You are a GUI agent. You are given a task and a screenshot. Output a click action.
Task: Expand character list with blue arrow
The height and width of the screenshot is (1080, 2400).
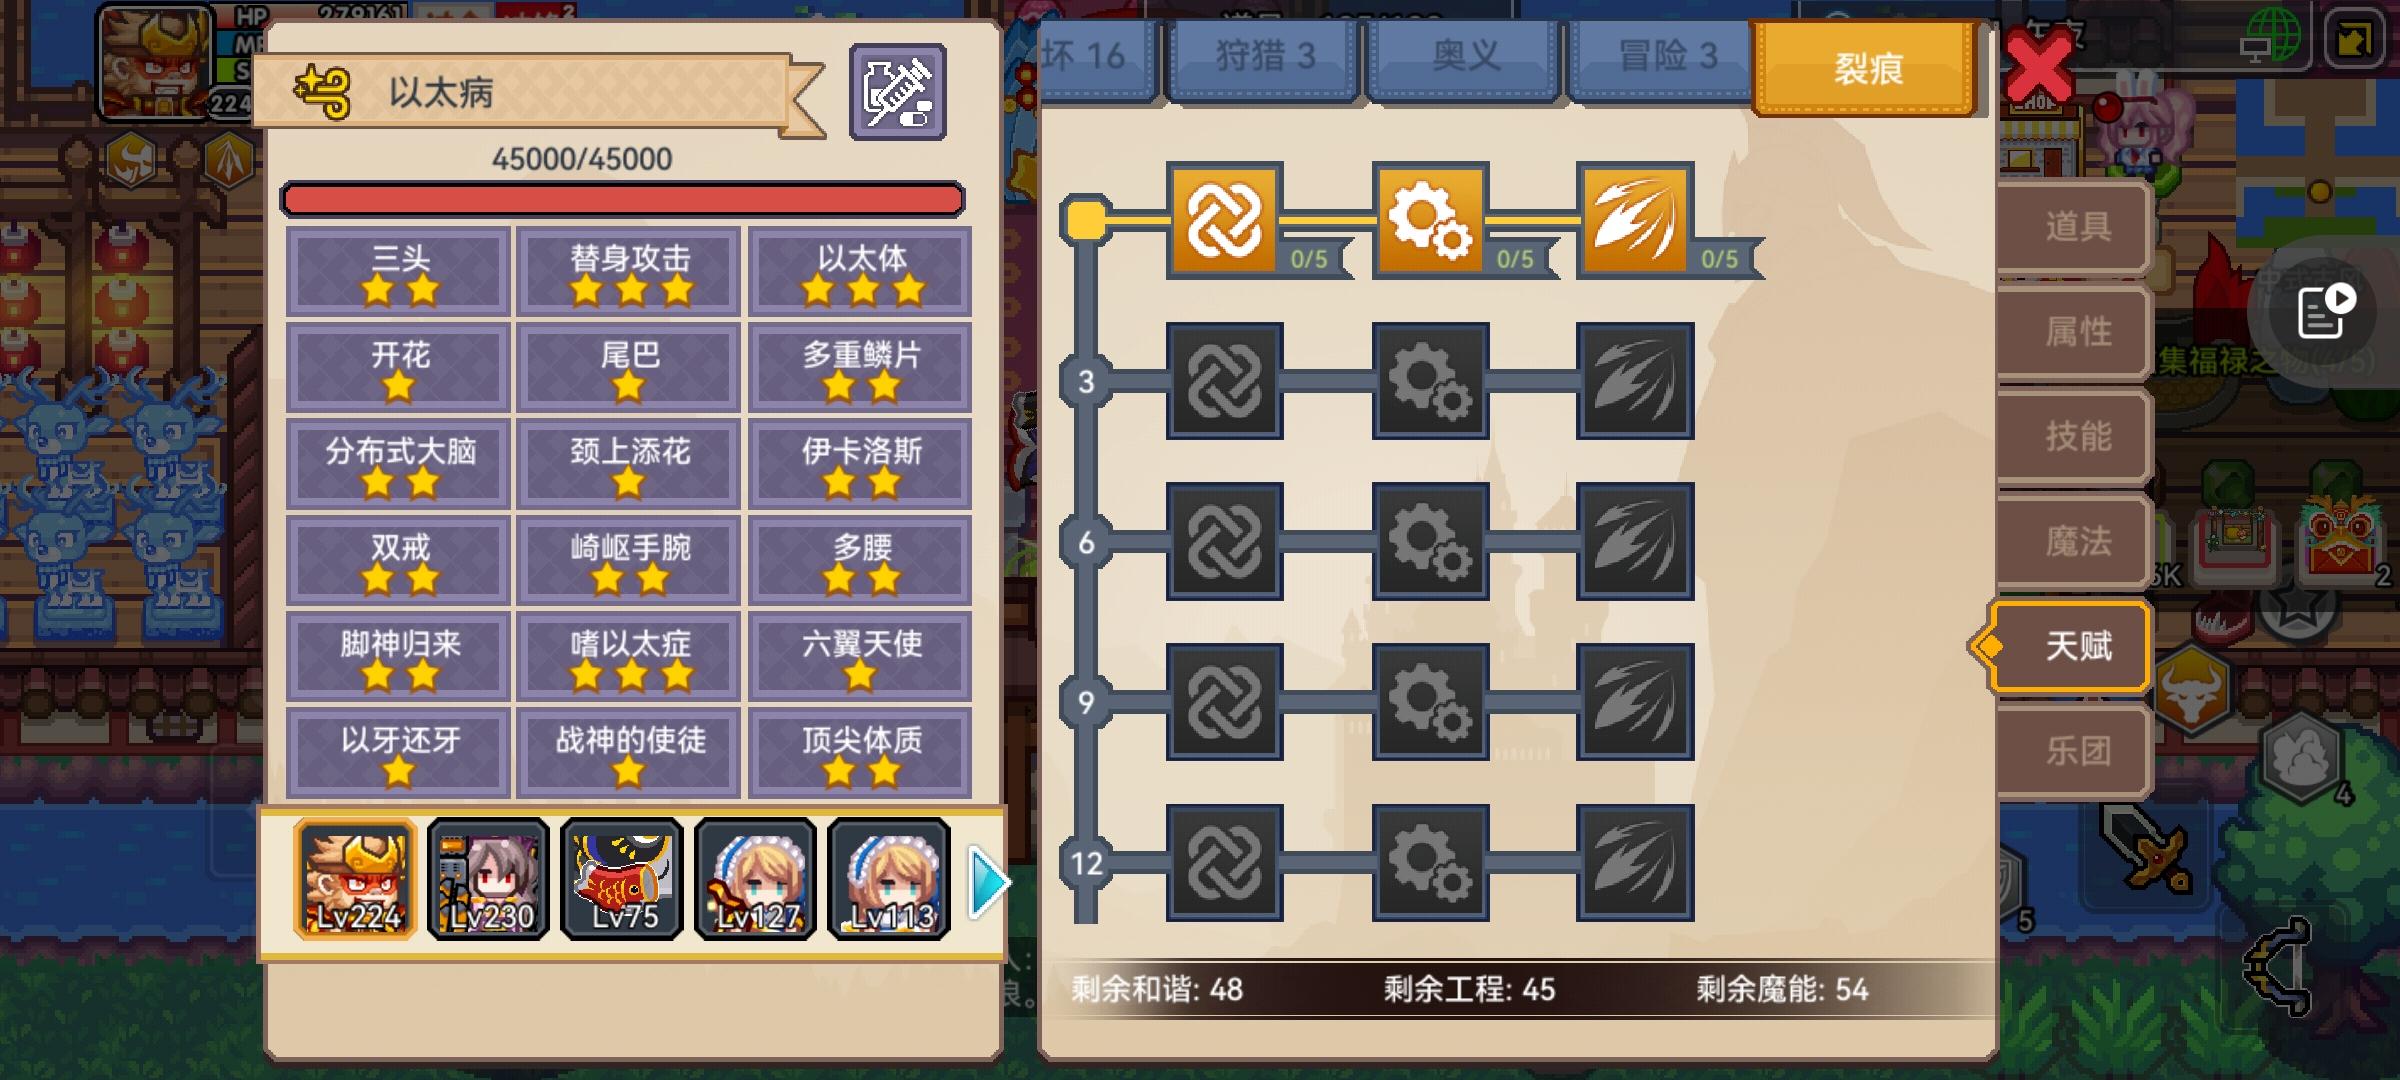[988, 882]
